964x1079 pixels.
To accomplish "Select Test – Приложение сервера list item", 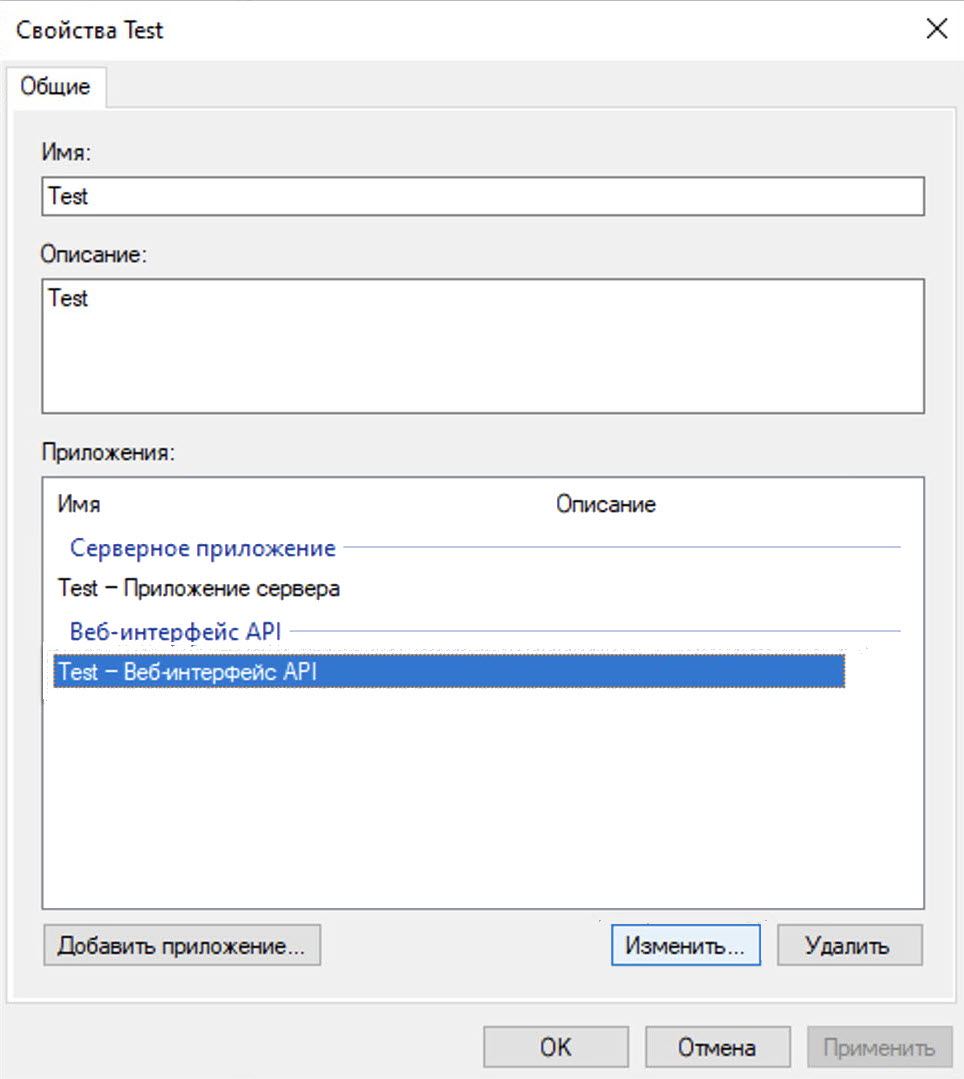I will 199,588.
